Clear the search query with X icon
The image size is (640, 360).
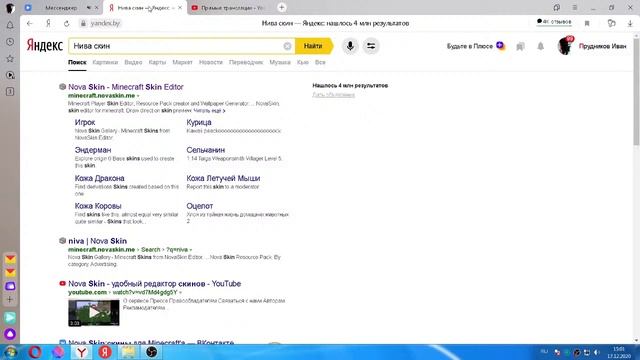coord(287,46)
